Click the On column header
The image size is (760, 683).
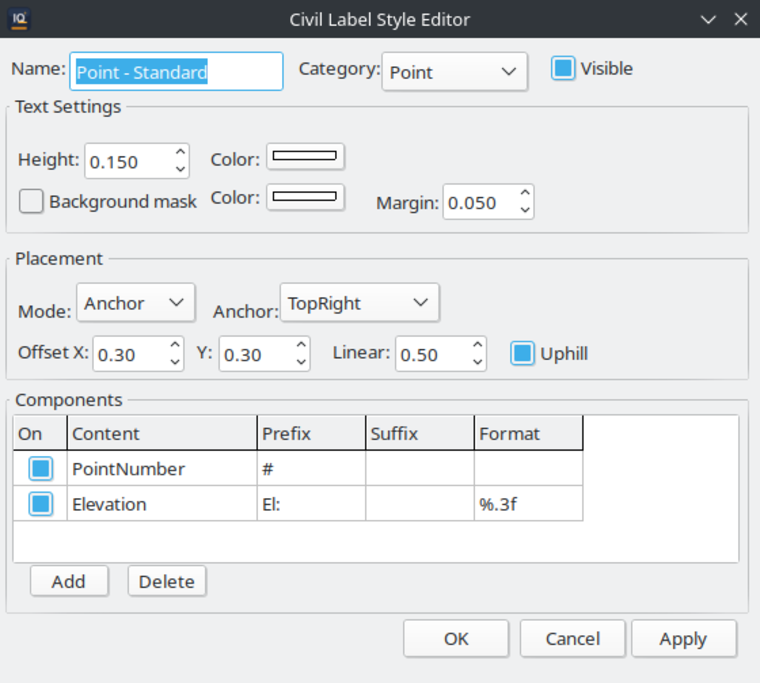click(40, 433)
